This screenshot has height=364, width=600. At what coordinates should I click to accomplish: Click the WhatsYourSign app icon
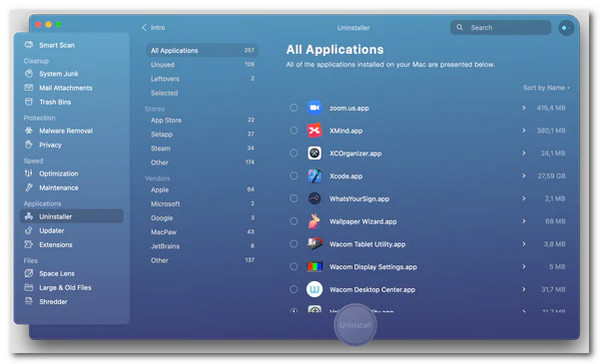(315, 199)
